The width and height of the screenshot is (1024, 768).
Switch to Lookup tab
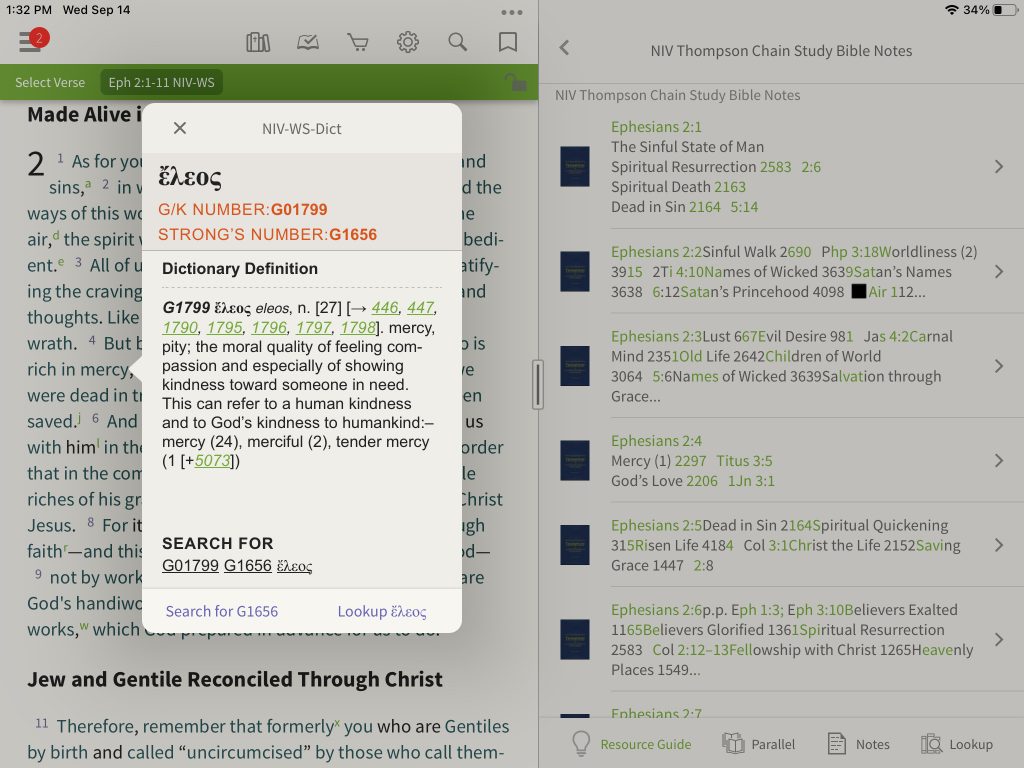[957, 744]
